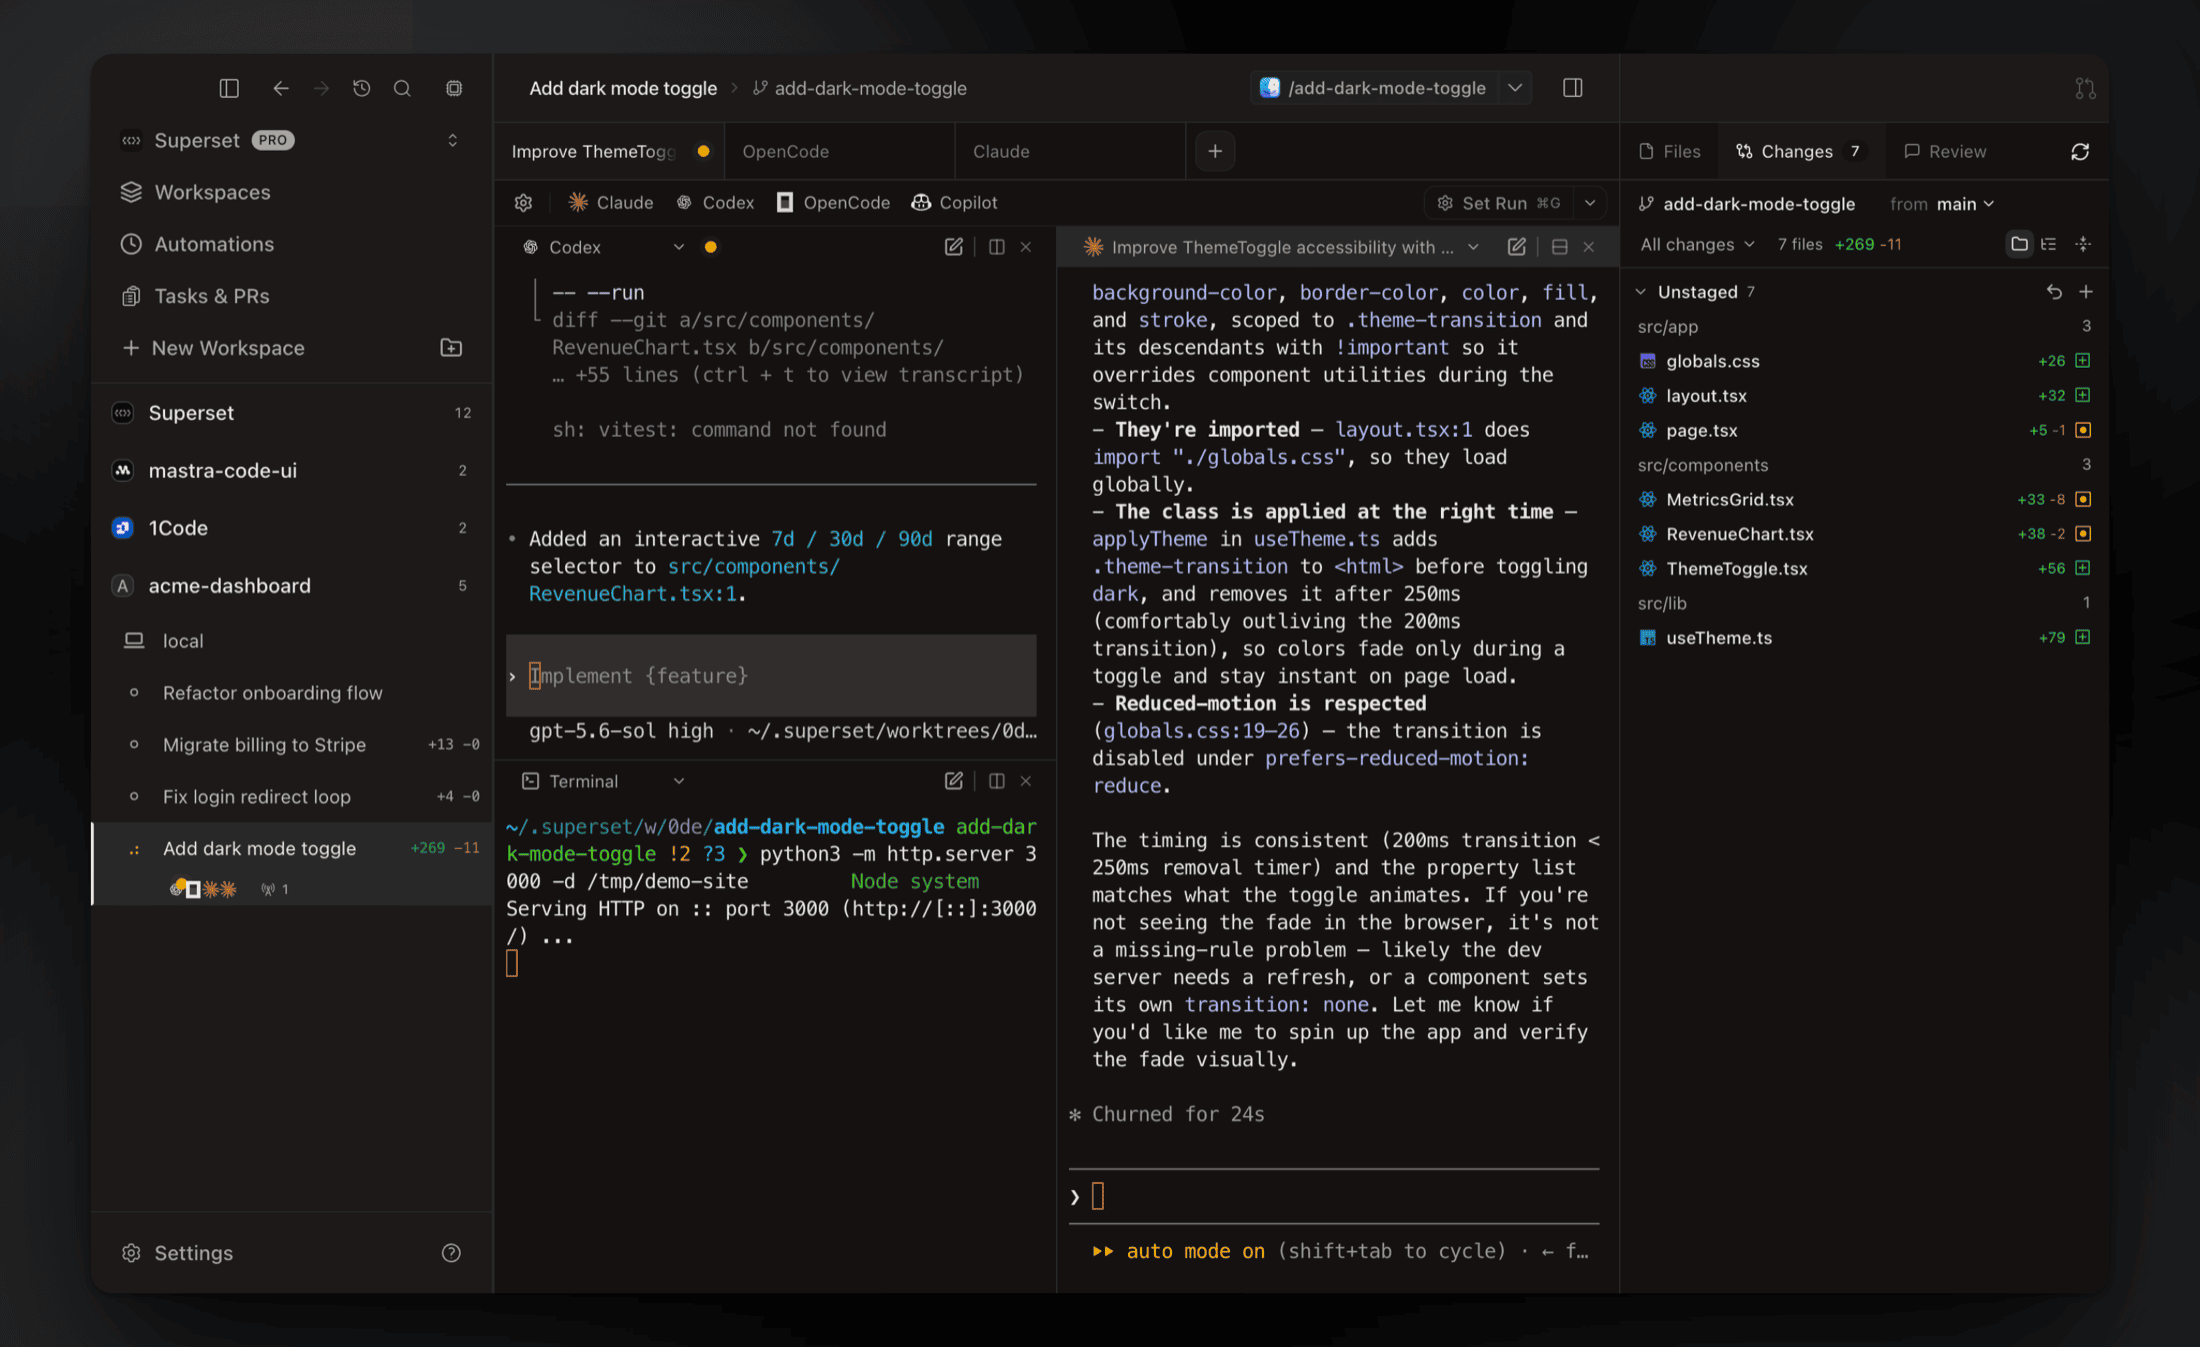Open Fix login redirect loop workspace
2200x1347 pixels.
coord(291,797)
